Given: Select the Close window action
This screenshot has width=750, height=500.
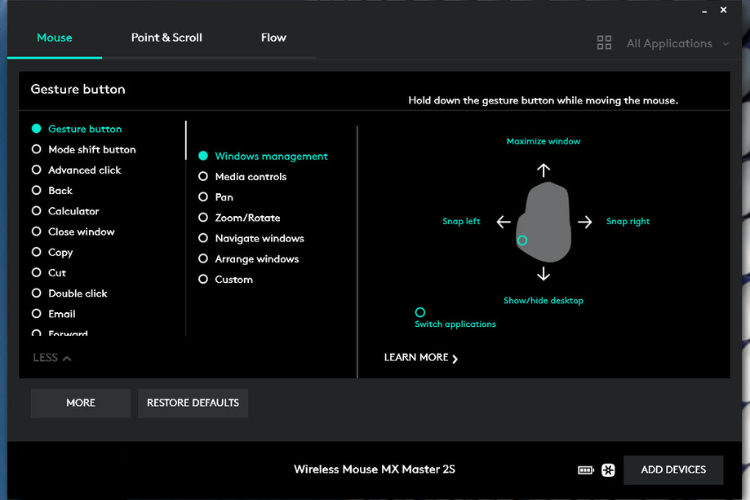Looking at the screenshot, I should [73, 232].
